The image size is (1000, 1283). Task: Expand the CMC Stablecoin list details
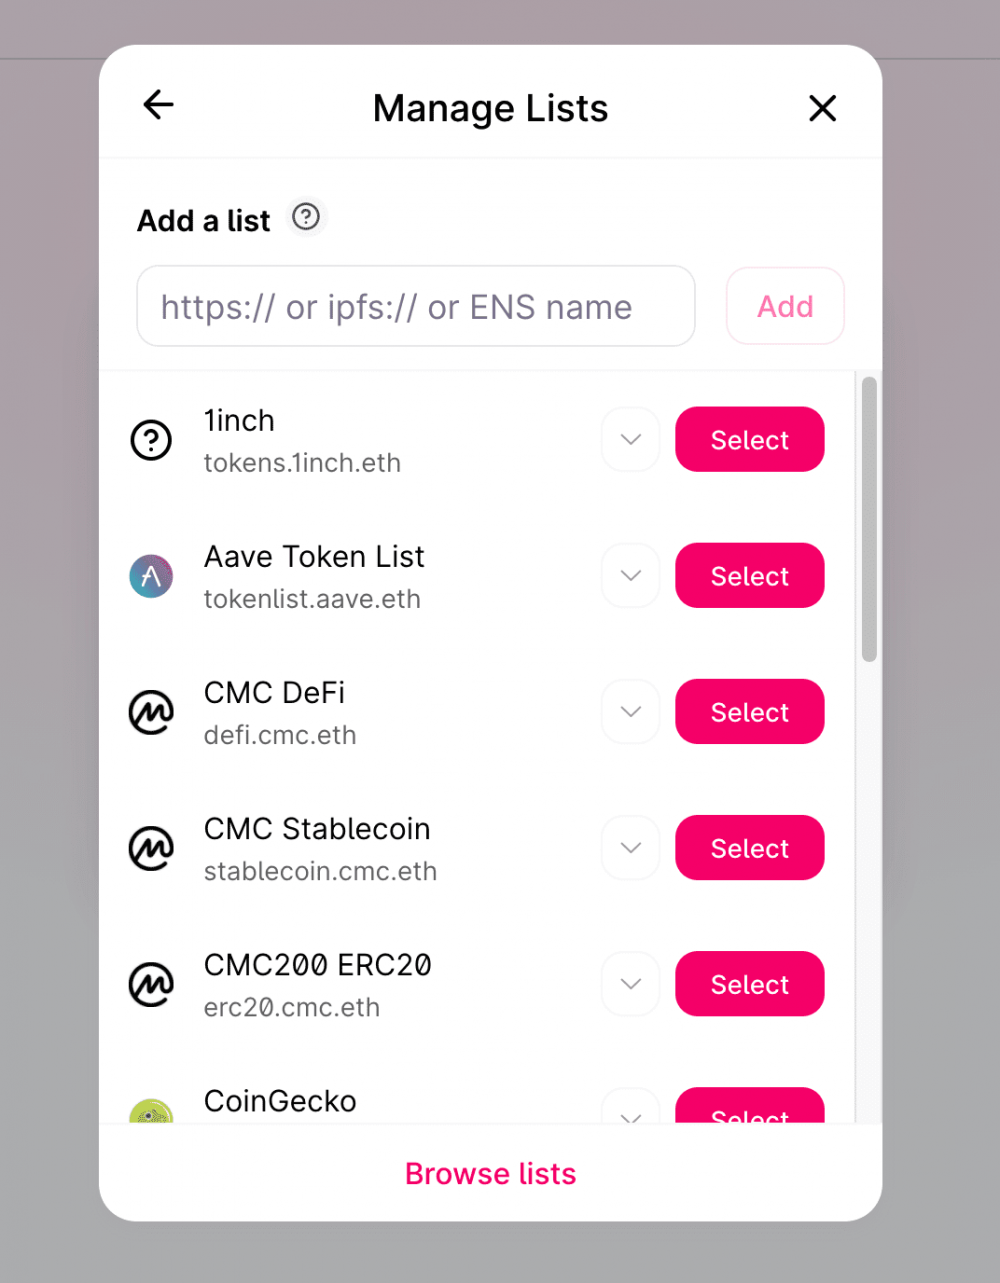pos(630,848)
